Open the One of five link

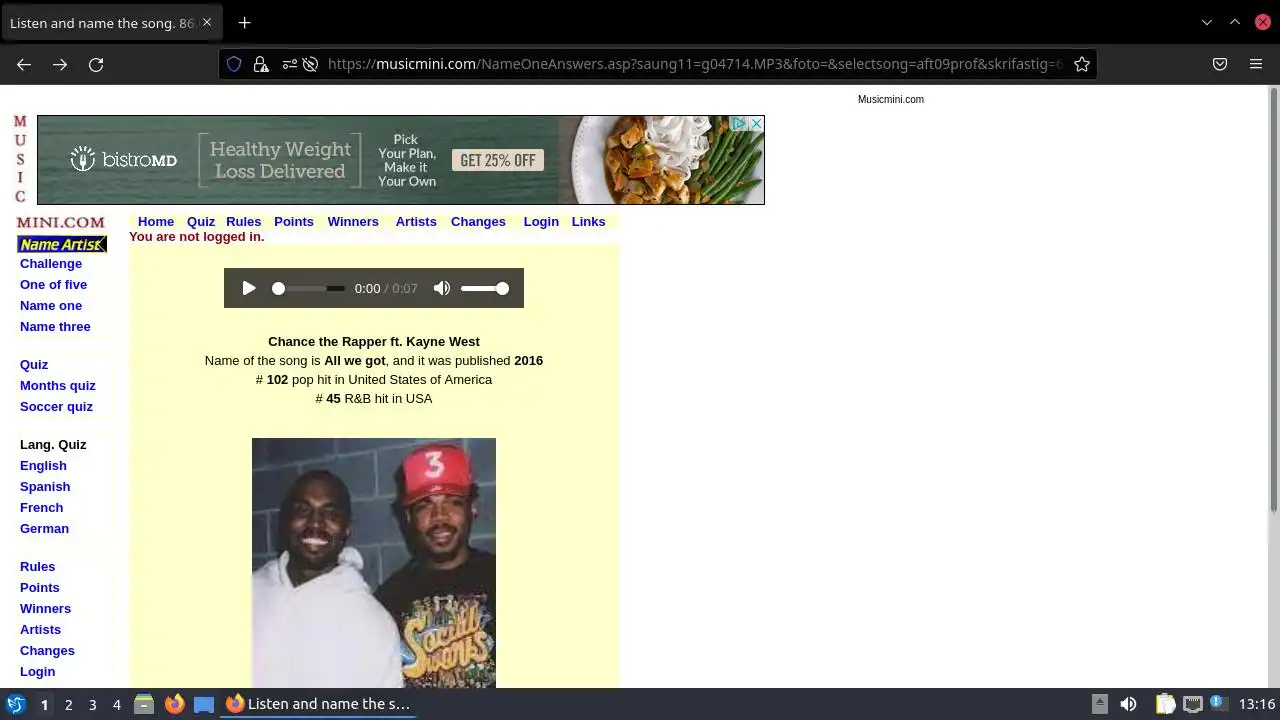click(x=53, y=285)
